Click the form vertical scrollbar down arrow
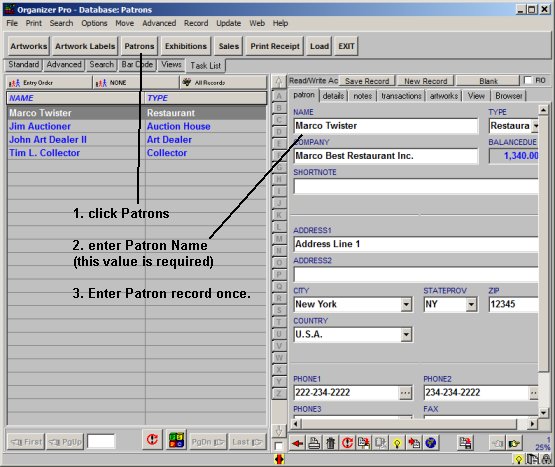Image resolution: width=555 pixels, height=467 pixels. click(x=543, y=412)
